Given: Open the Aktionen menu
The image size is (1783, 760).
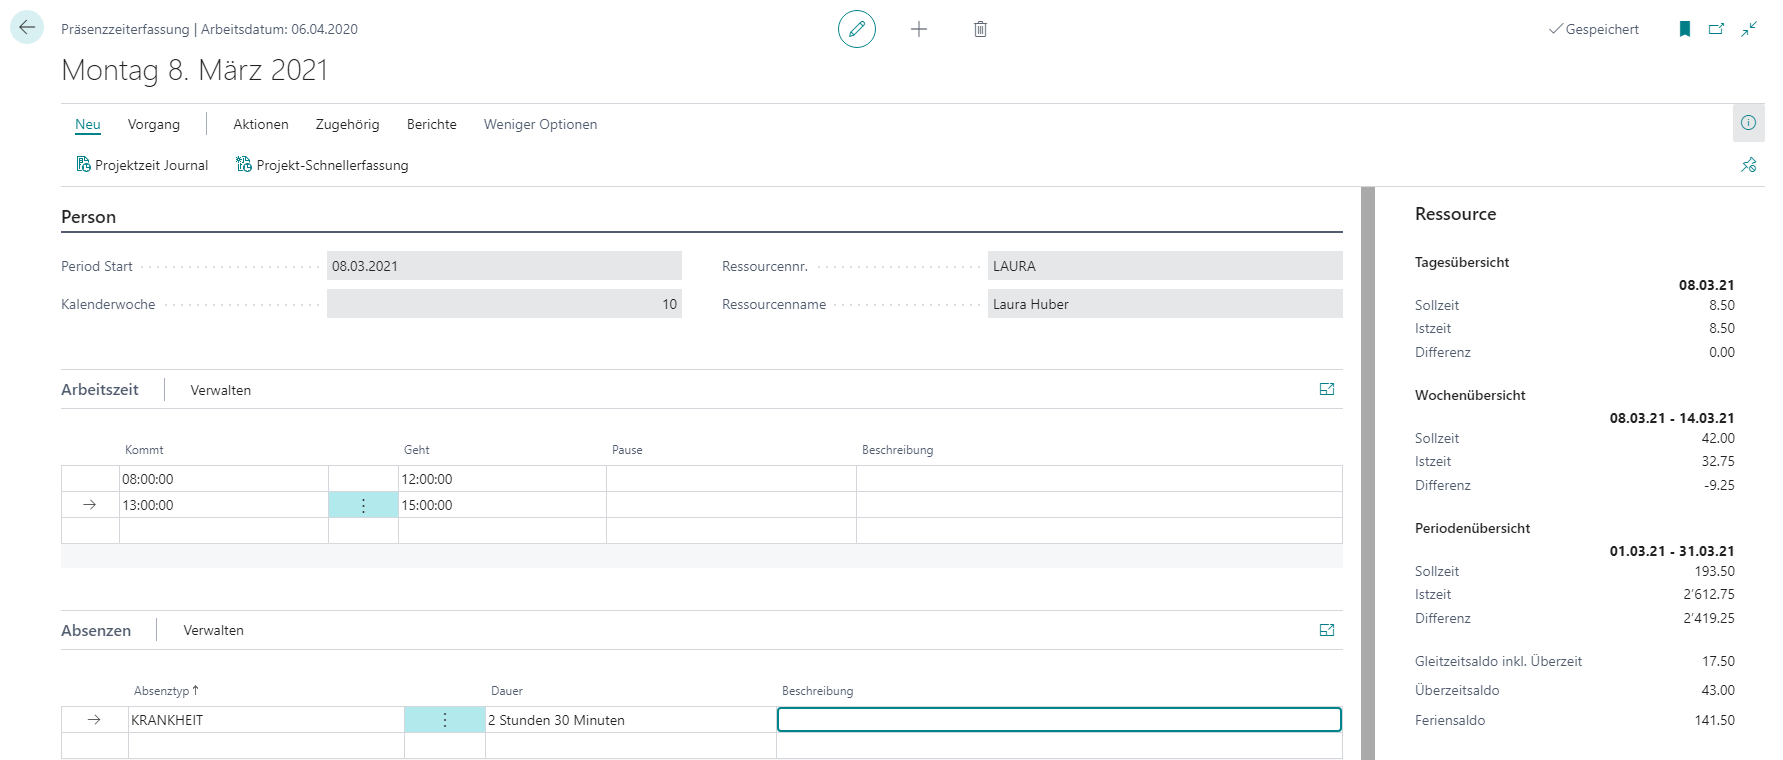Looking at the screenshot, I should point(261,124).
